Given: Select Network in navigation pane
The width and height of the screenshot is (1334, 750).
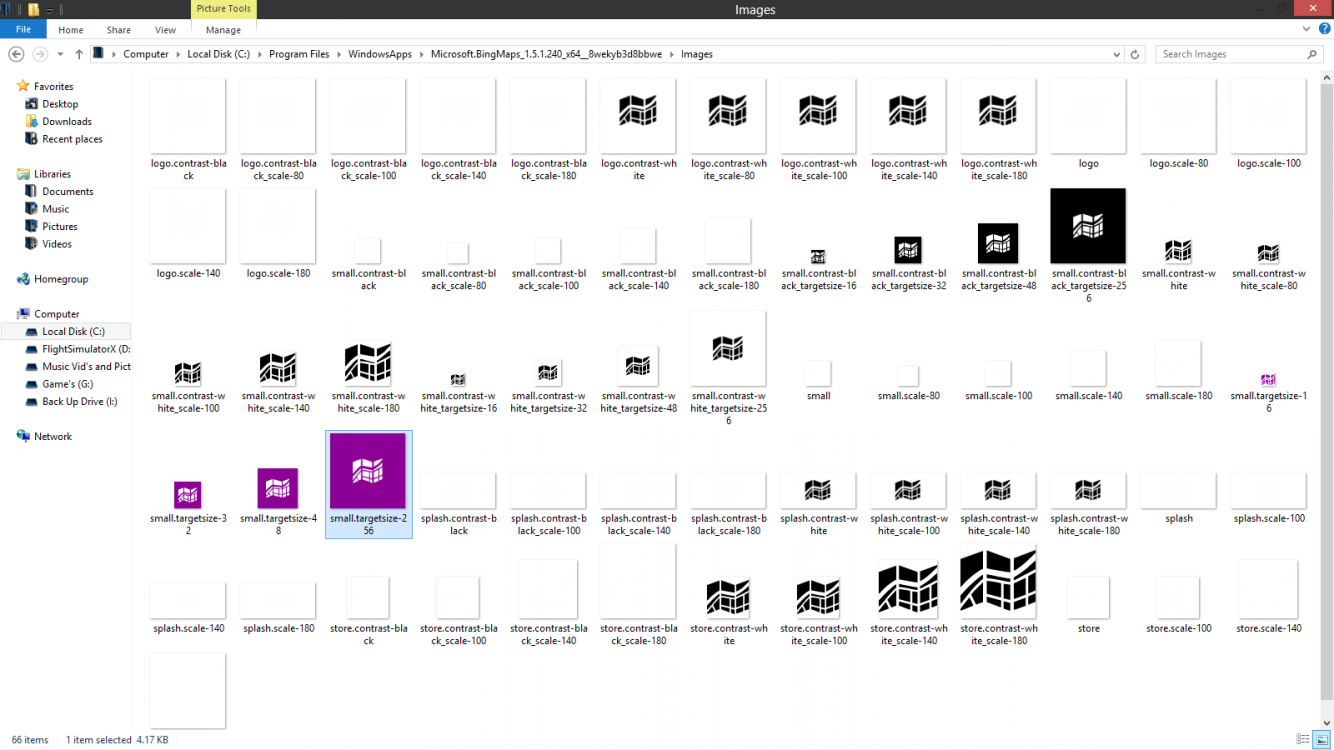Looking at the screenshot, I should (x=52, y=436).
